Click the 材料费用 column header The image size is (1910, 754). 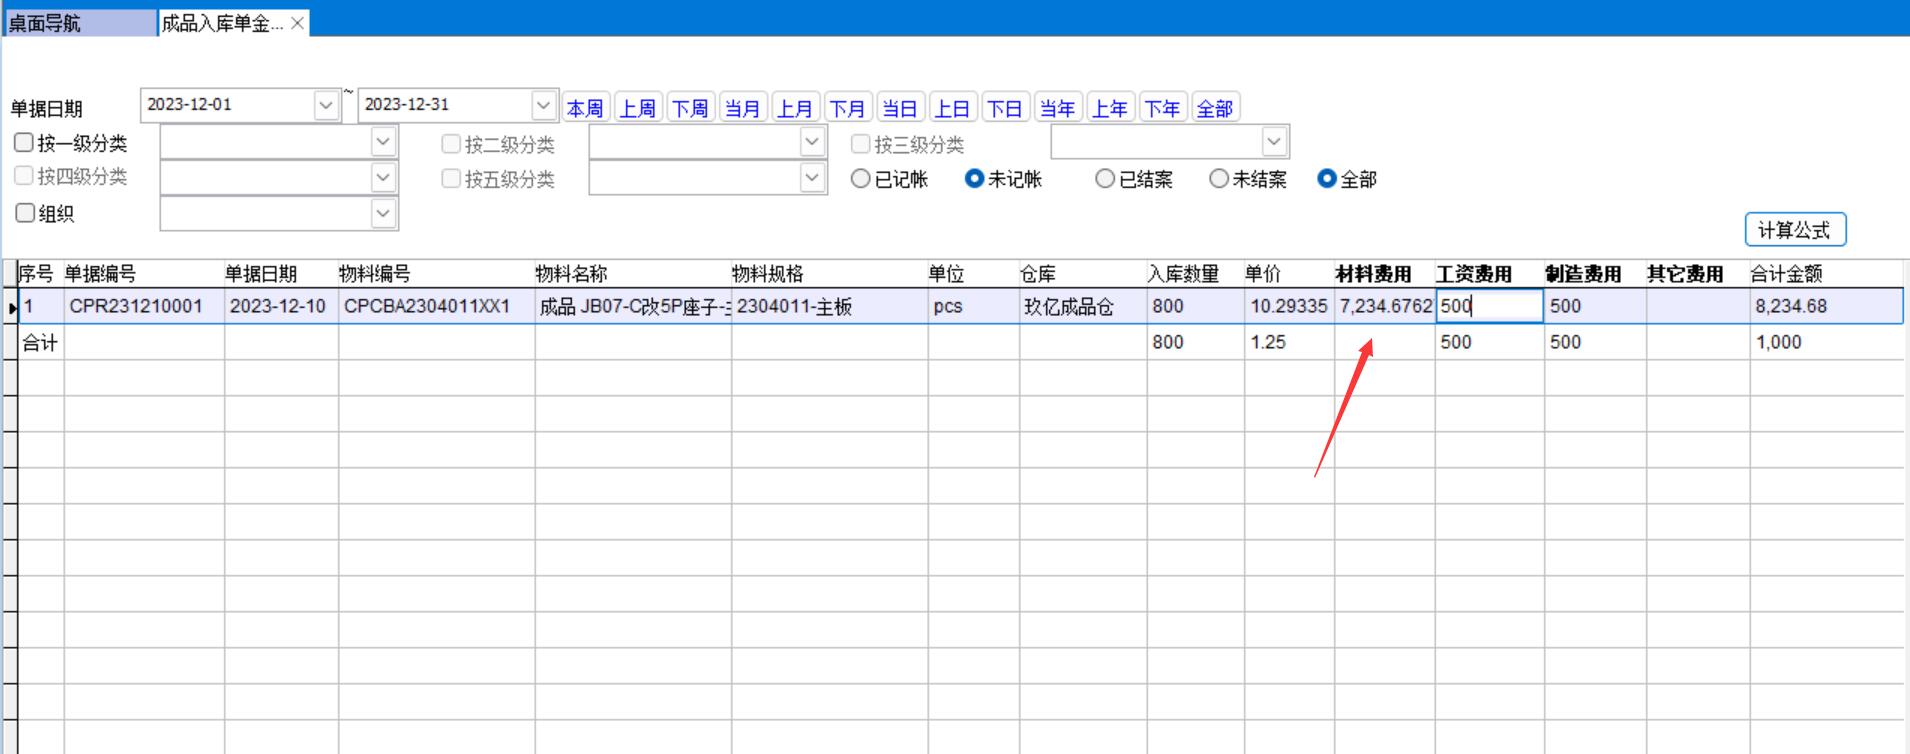click(1373, 274)
